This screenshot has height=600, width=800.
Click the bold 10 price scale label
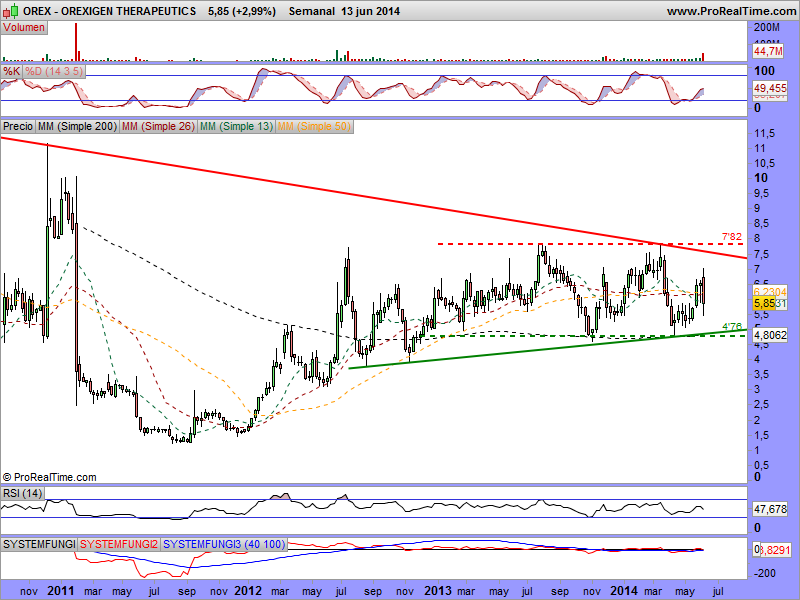(x=761, y=178)
